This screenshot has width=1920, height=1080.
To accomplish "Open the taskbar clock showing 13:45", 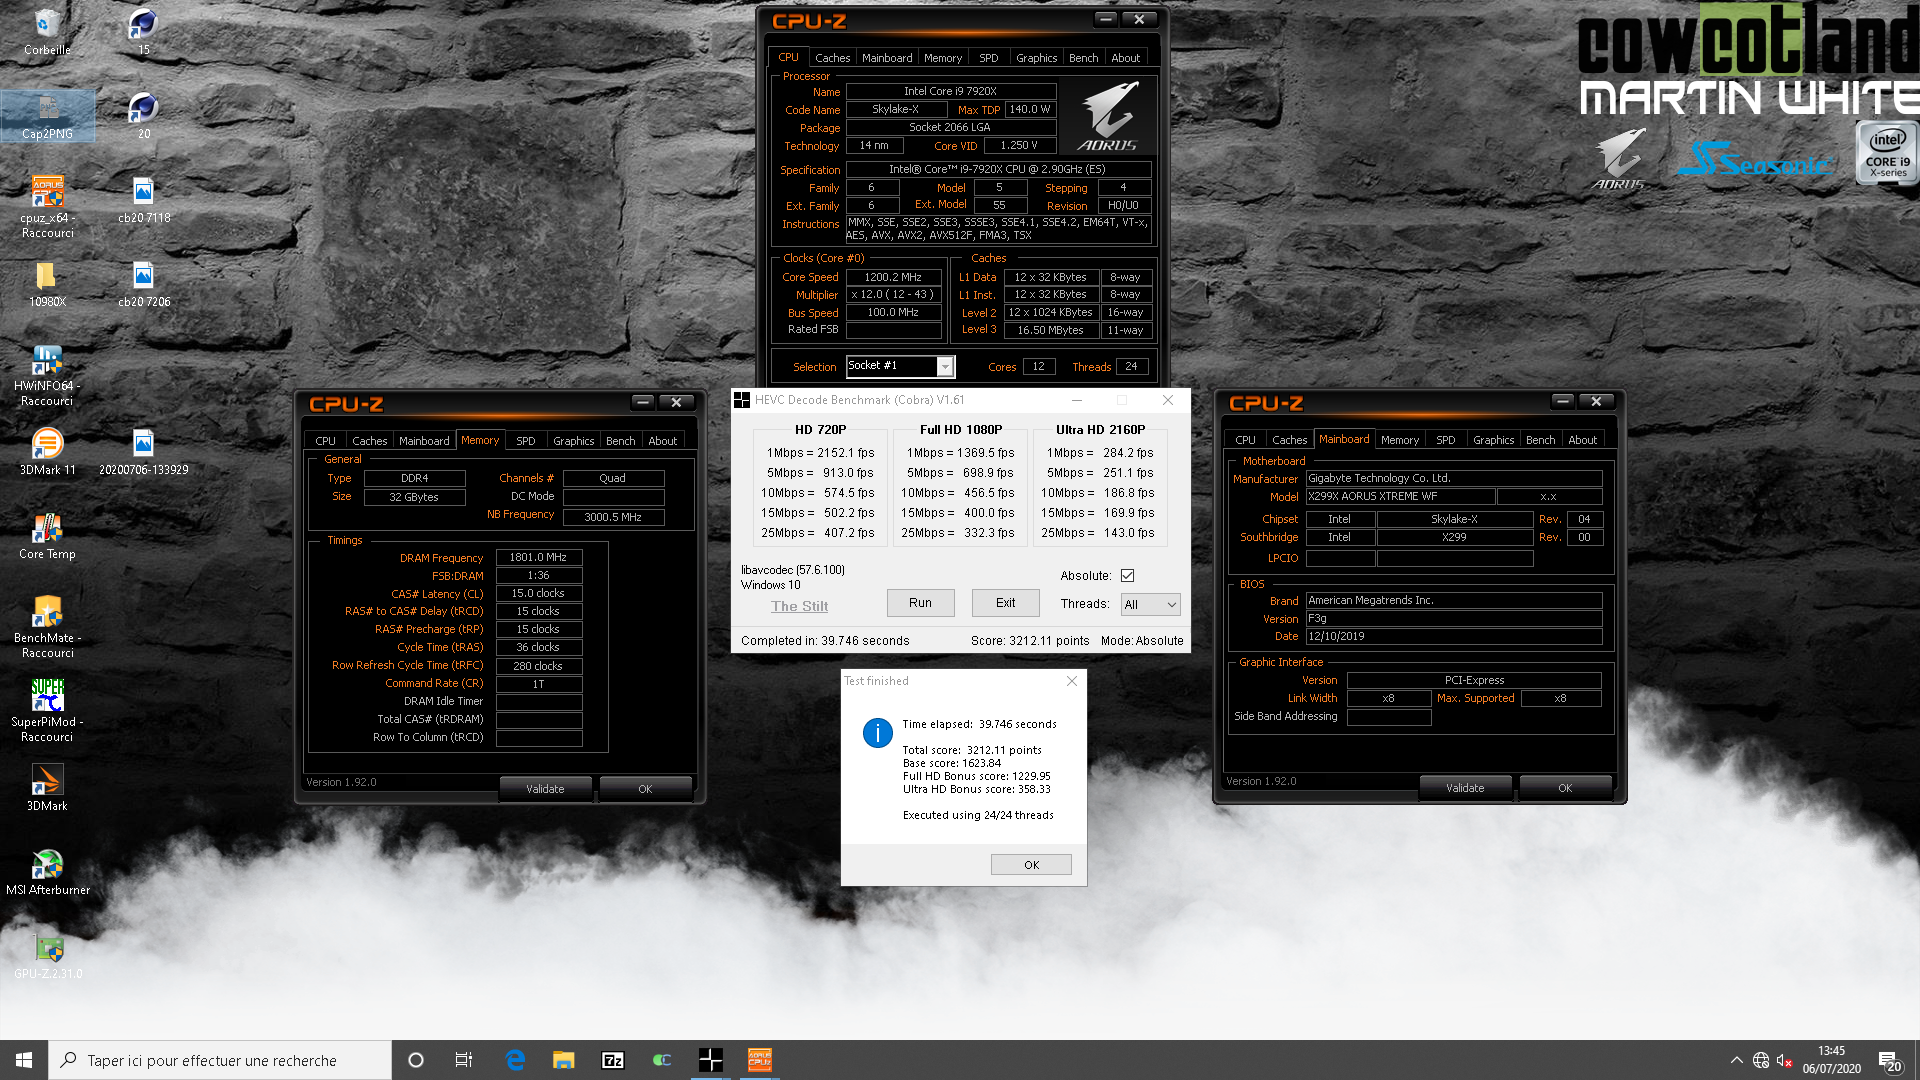I will 1831,1060.
